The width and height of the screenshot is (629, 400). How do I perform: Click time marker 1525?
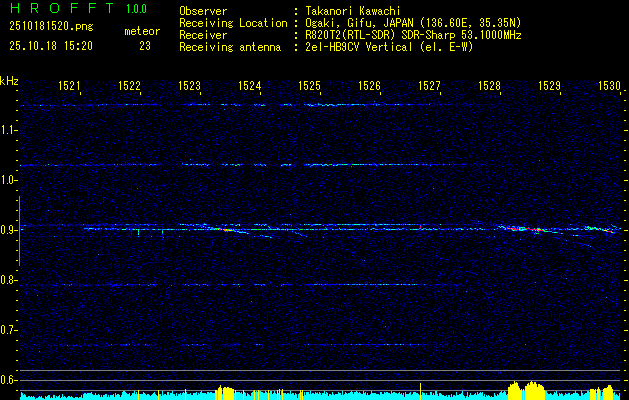[x=309, y=85]
